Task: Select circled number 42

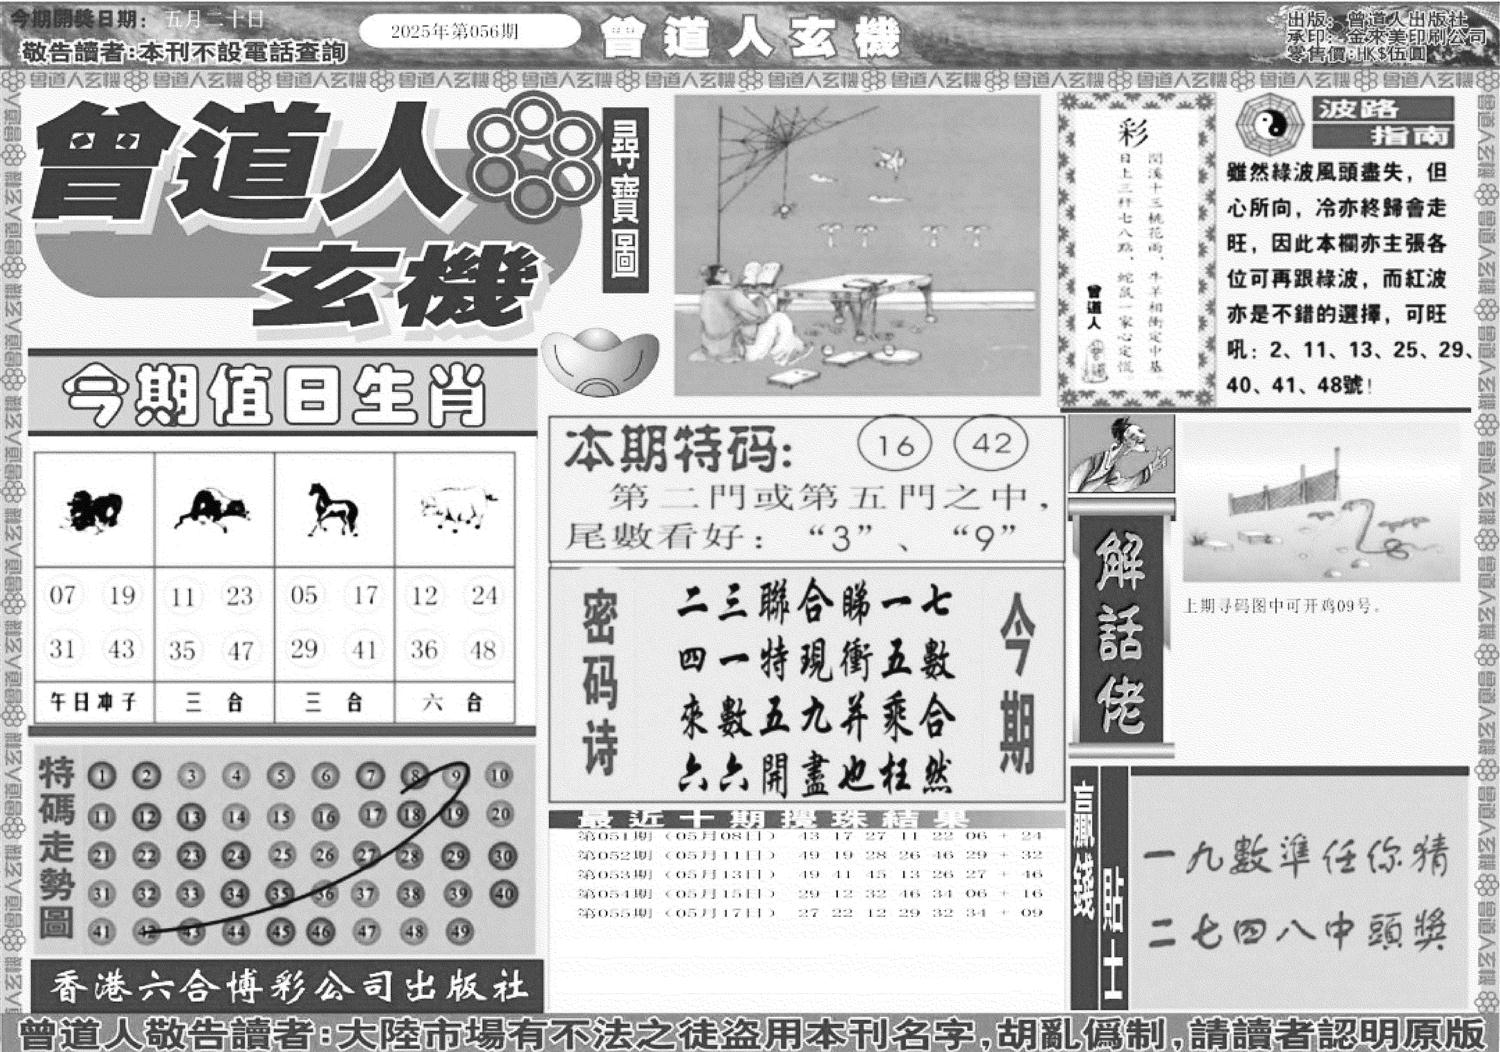Action: [x=992, y=442]
